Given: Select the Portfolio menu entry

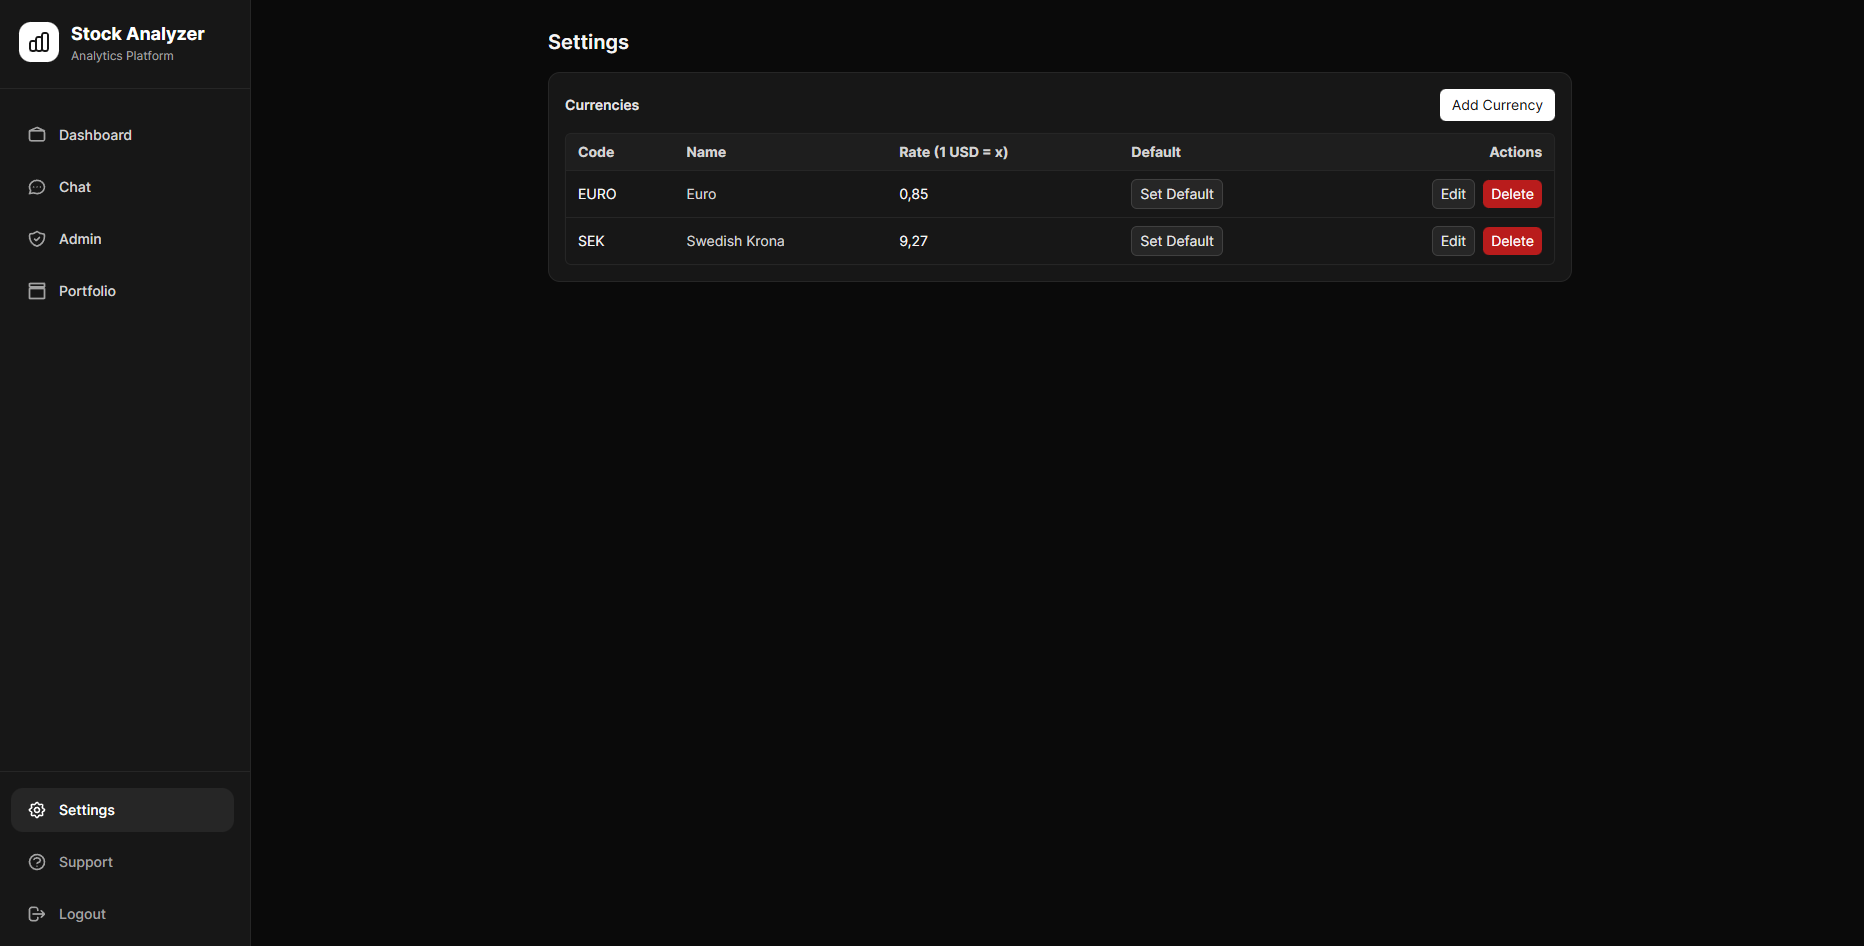Looking at the screenshot, I should click(88, 291).
